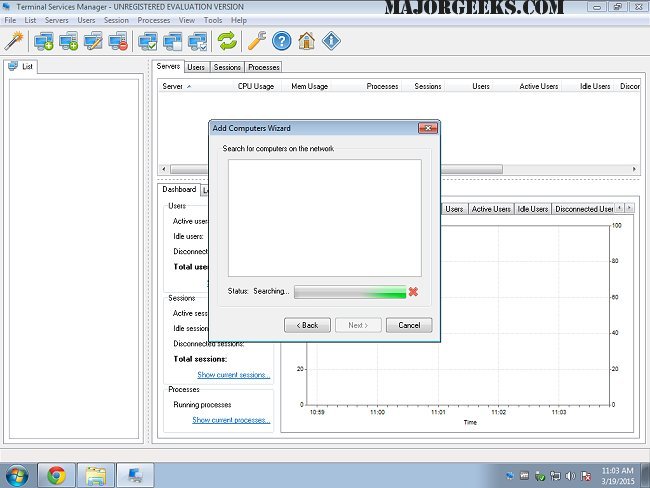Select the Dashboard tab
Image resolution: width=650 pixels, height=488 pixels.
click(179, 189)
